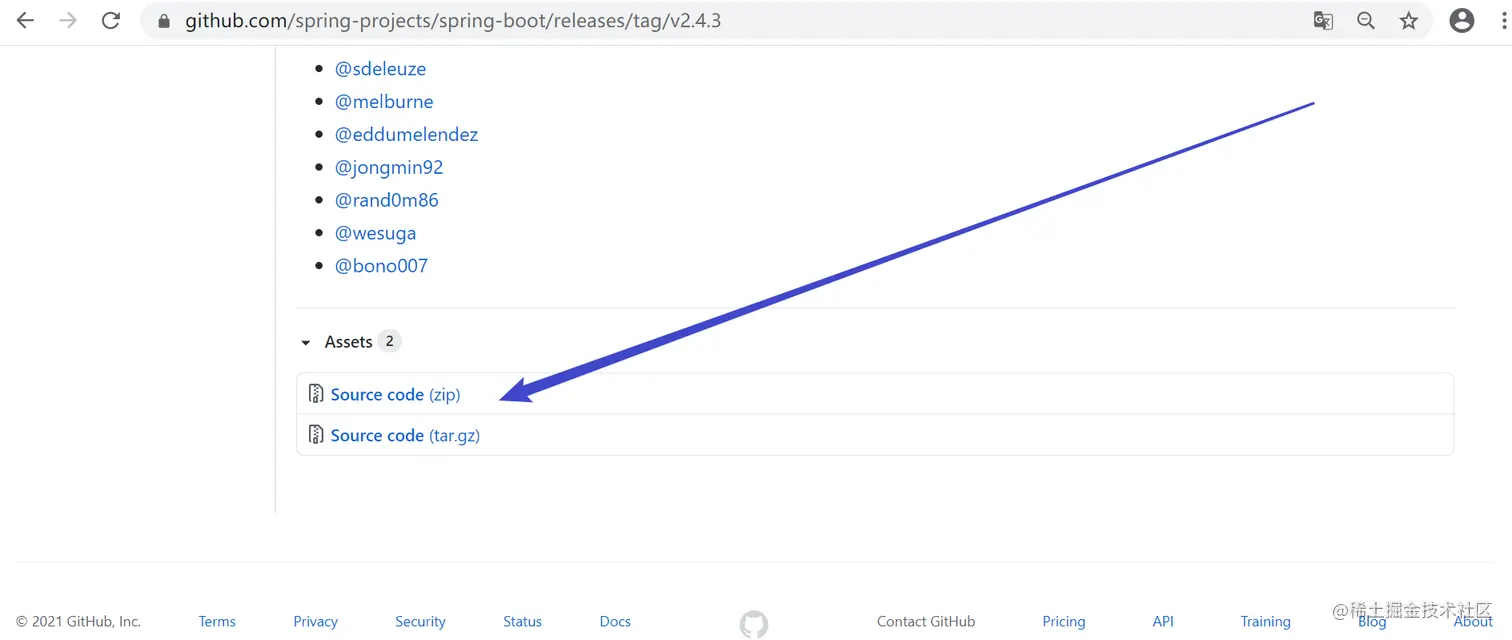
Task: Collapse the Assets section triangle
Action: click(306, 343)
